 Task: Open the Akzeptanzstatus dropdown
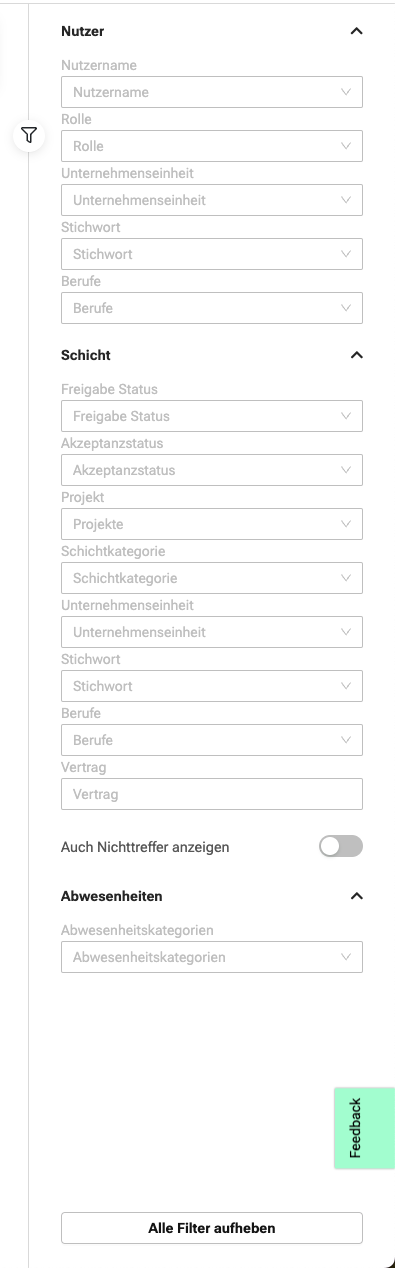[x=212, y=470]
